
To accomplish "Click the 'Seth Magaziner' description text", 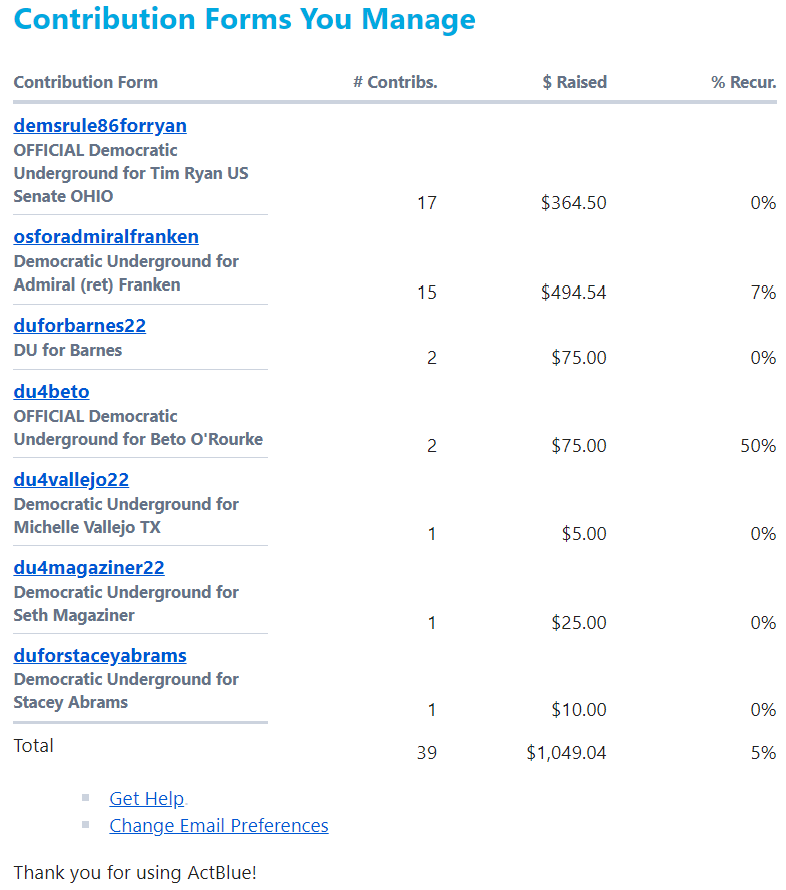I will coord(74,615).
